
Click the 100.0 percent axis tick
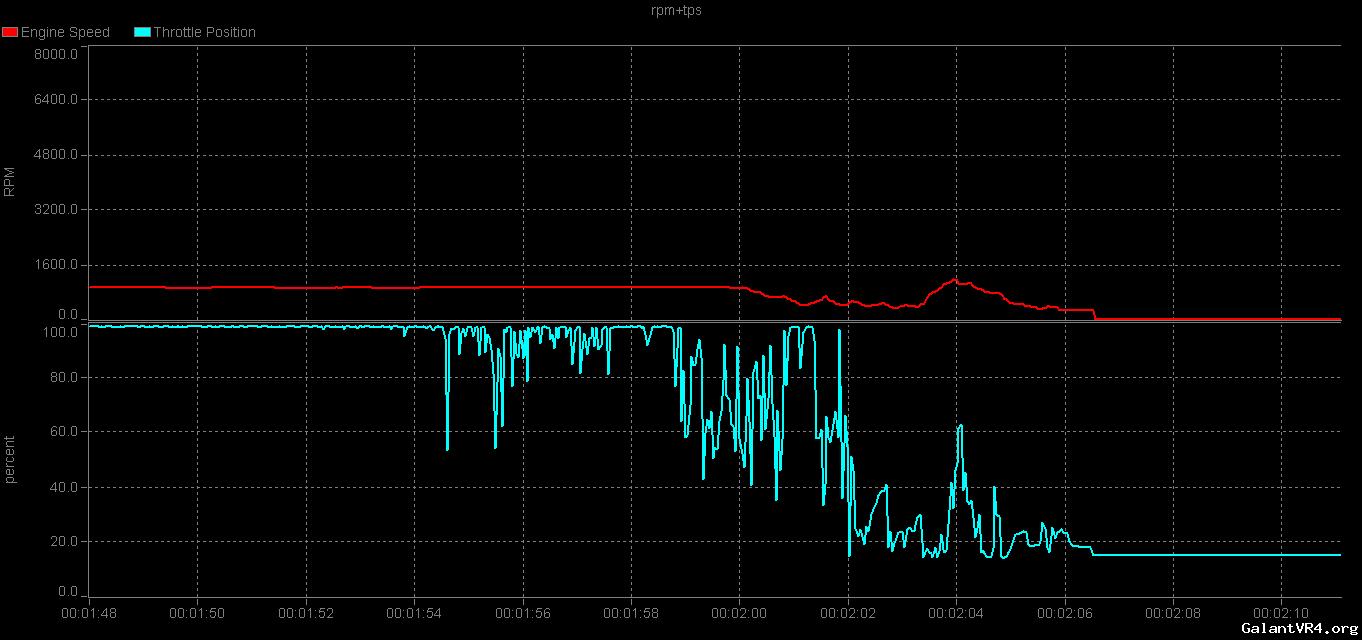point(59,331)
